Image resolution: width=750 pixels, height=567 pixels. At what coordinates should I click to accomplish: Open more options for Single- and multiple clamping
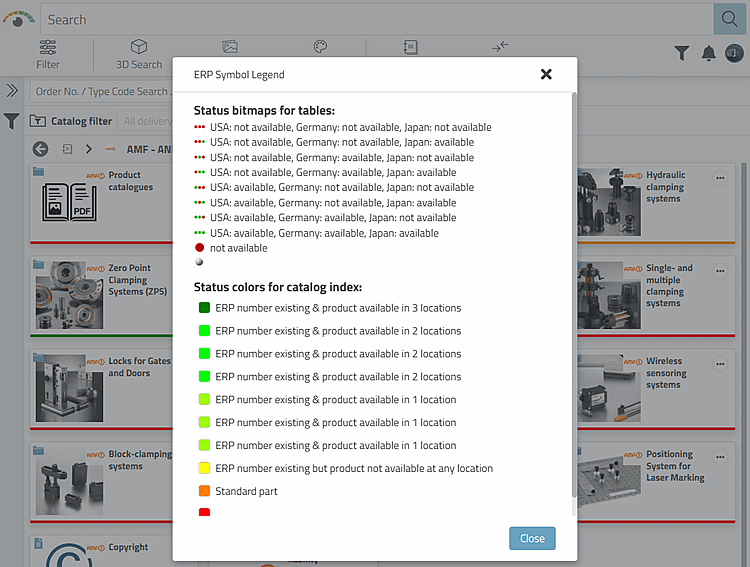720,271
